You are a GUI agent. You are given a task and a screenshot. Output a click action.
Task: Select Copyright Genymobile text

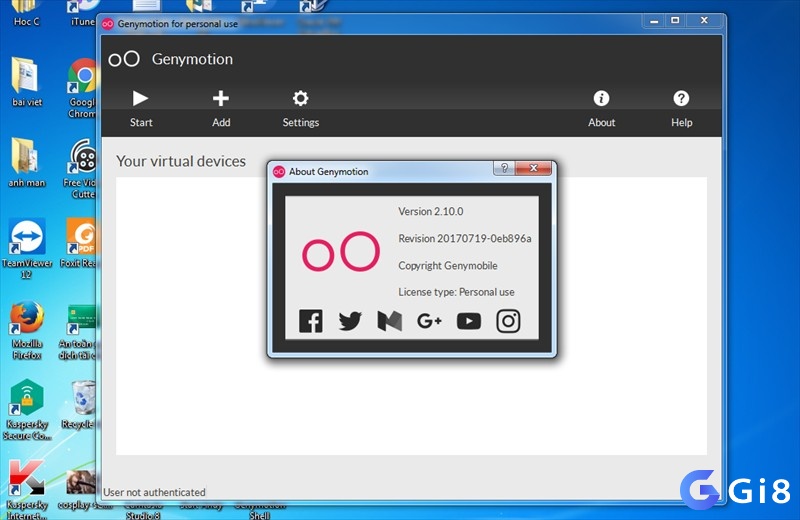447,265
